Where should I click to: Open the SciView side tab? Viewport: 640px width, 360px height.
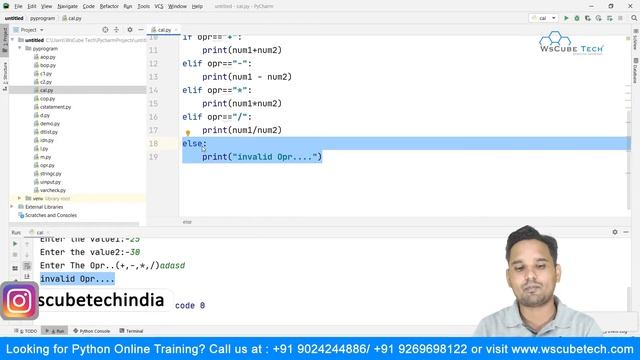coord(636,40)
